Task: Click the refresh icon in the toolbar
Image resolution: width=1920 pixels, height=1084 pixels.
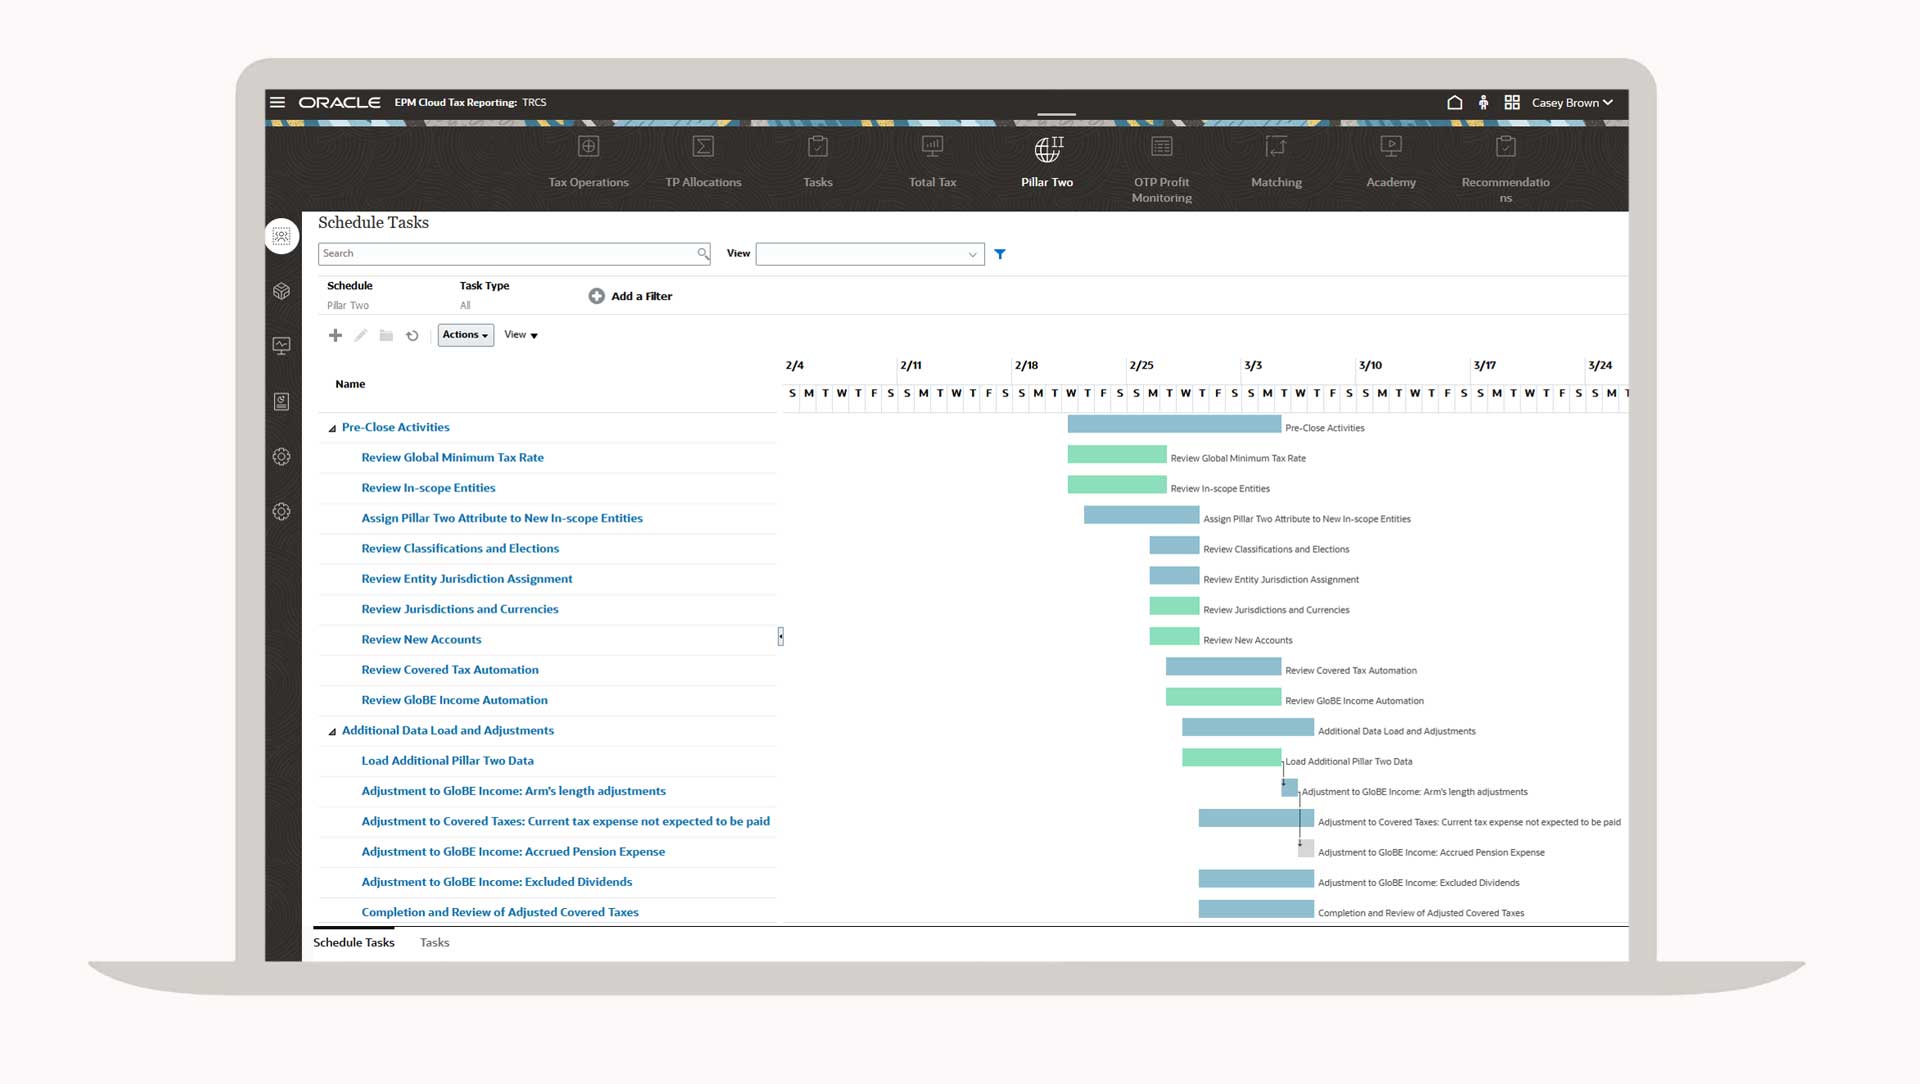Action: tap(412, 335)
